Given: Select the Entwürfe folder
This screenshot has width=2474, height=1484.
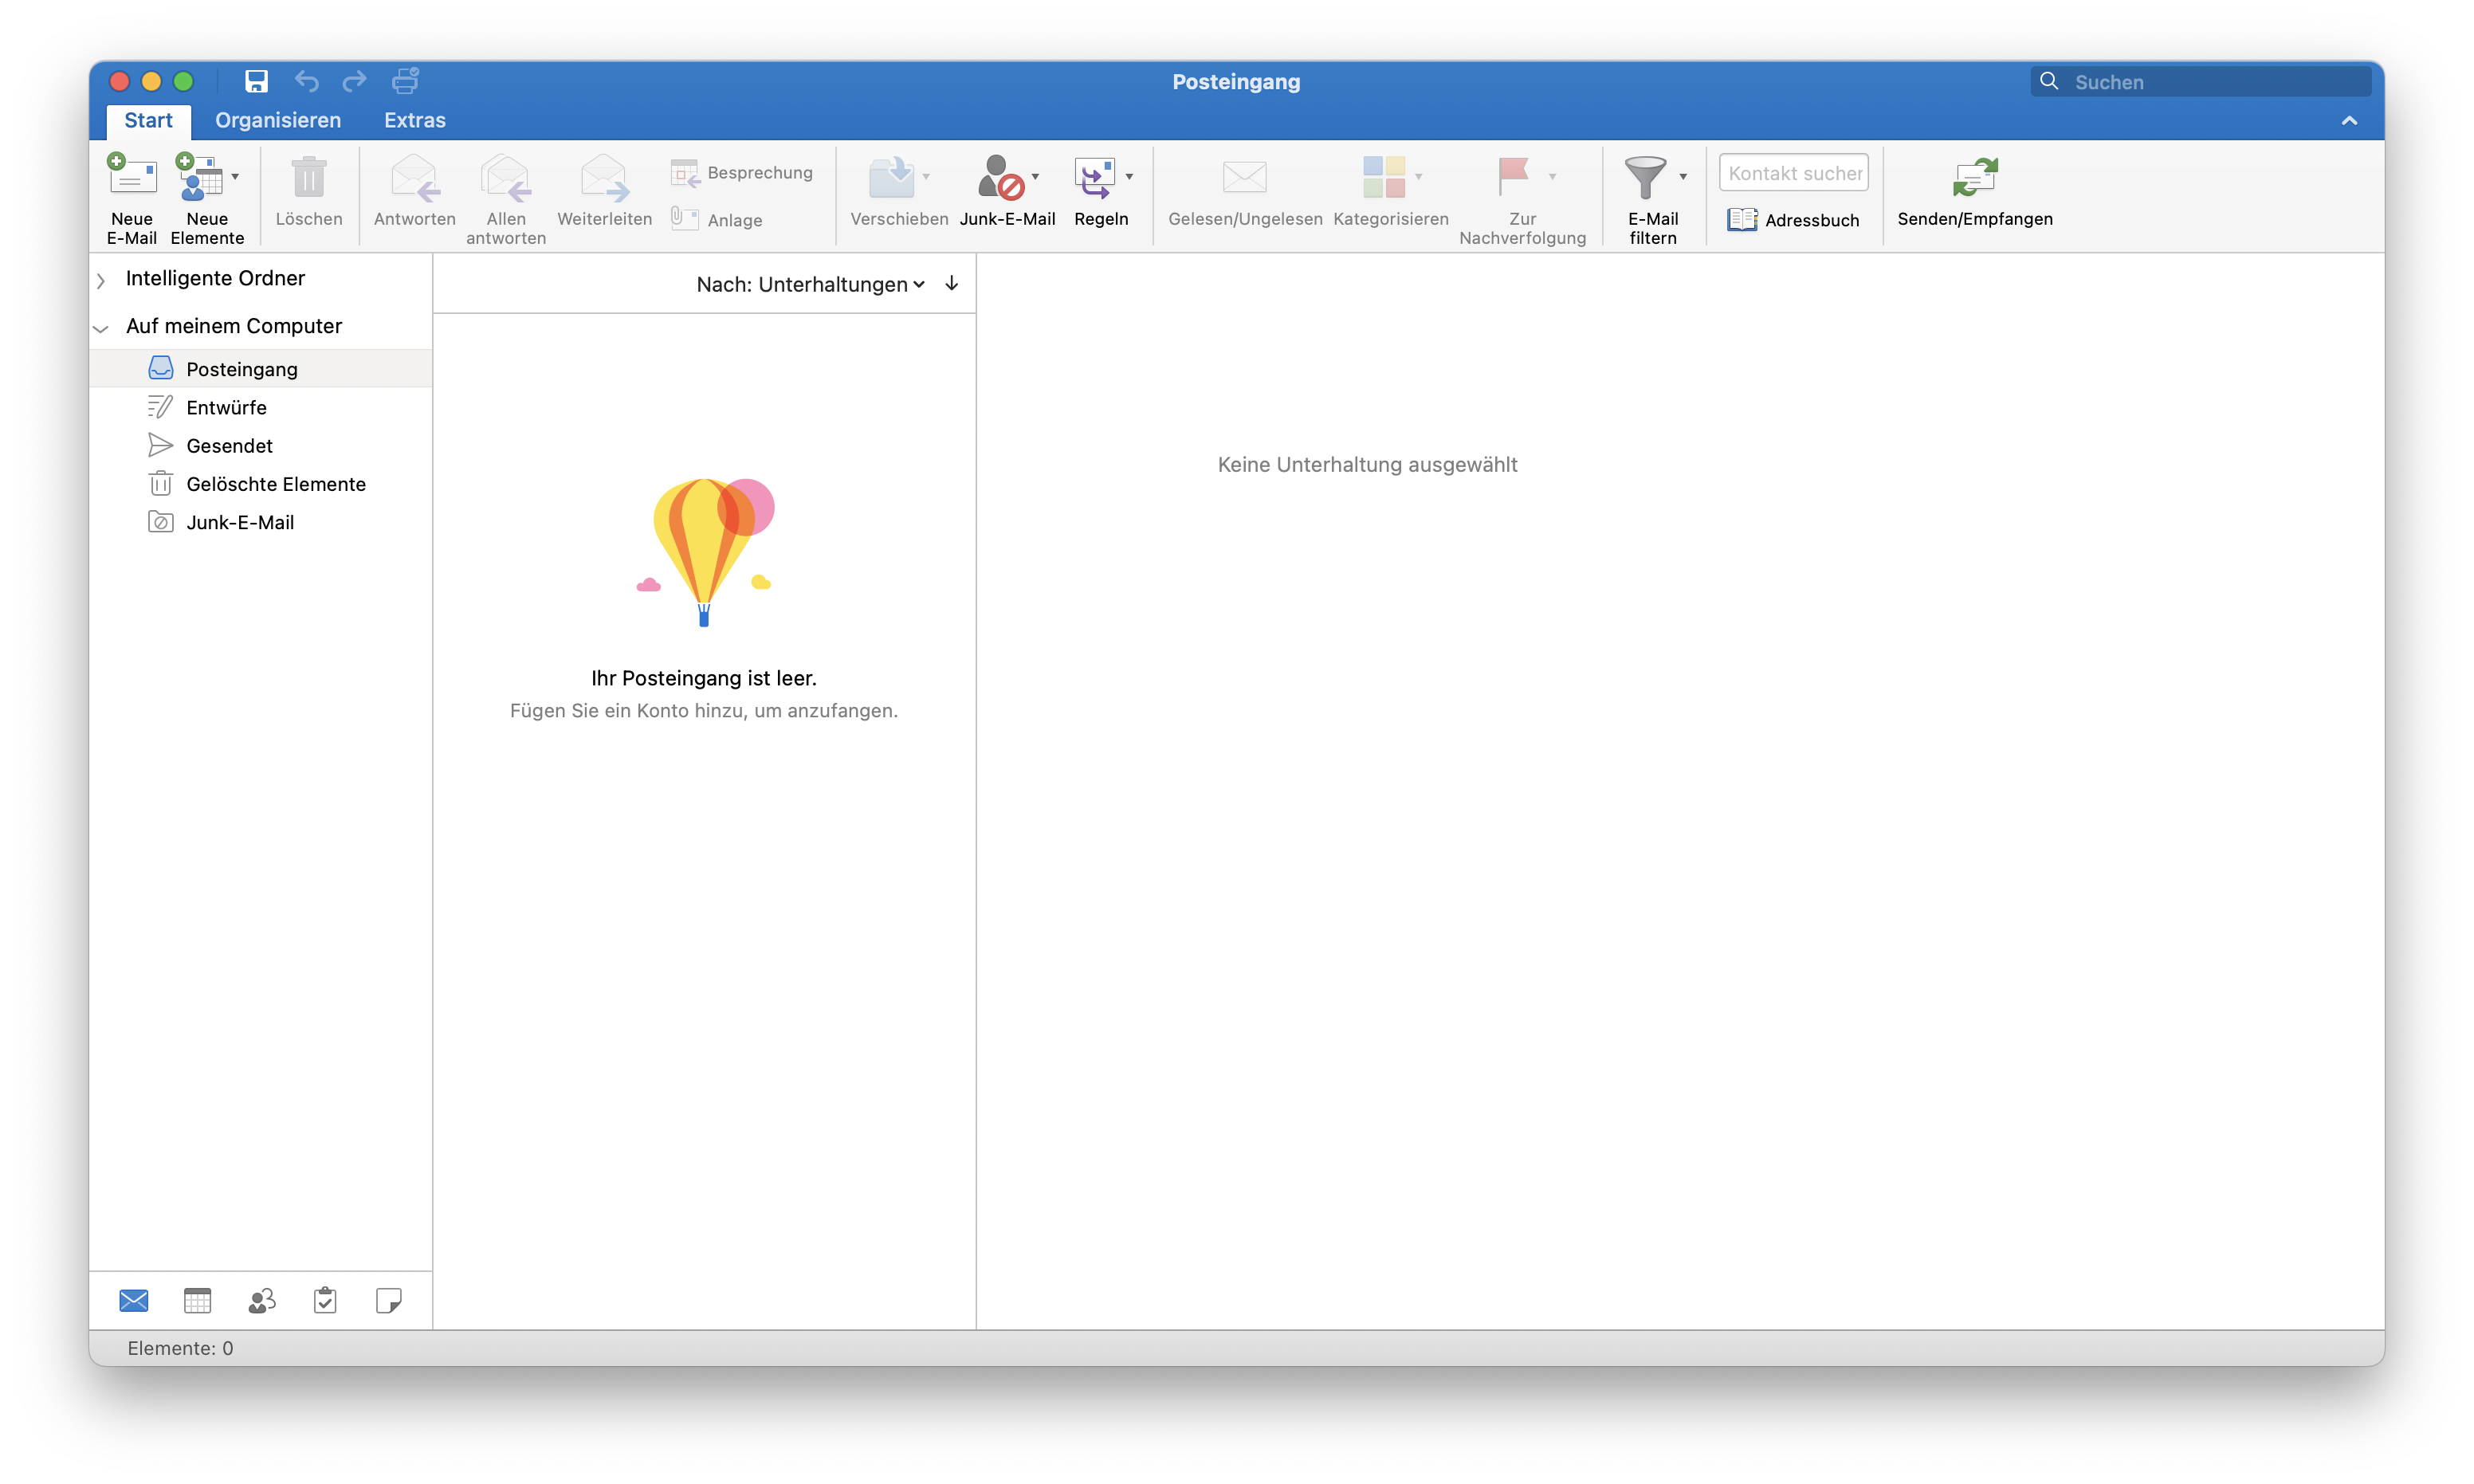Looking at the screenshot, I should (x=226, y=407).
